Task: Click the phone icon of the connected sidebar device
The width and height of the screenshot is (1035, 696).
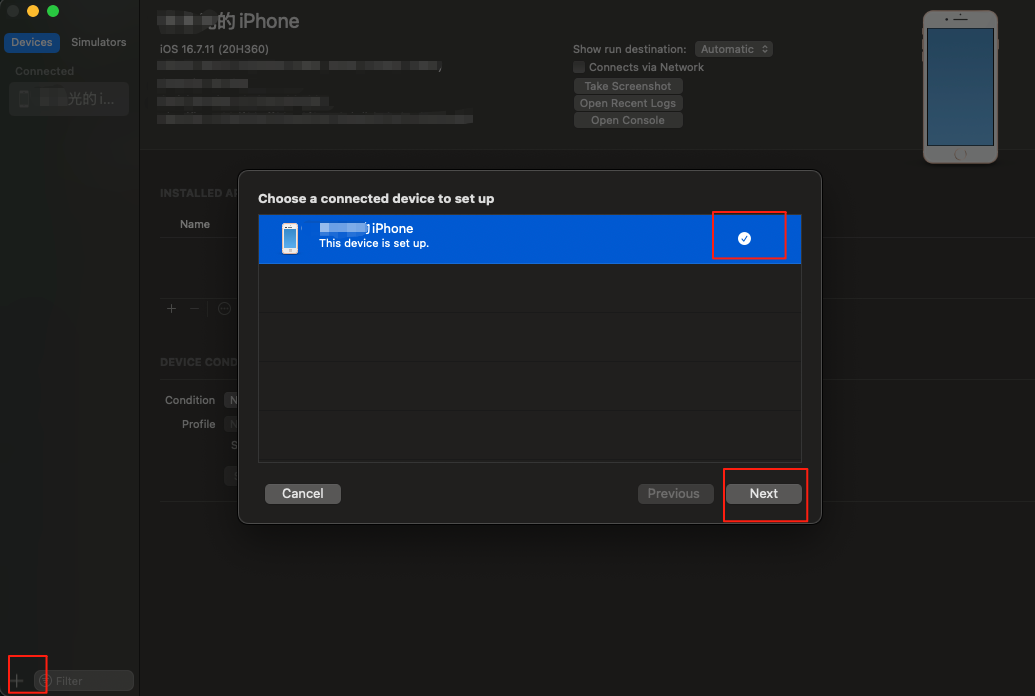Action: (x=24, y=99)
